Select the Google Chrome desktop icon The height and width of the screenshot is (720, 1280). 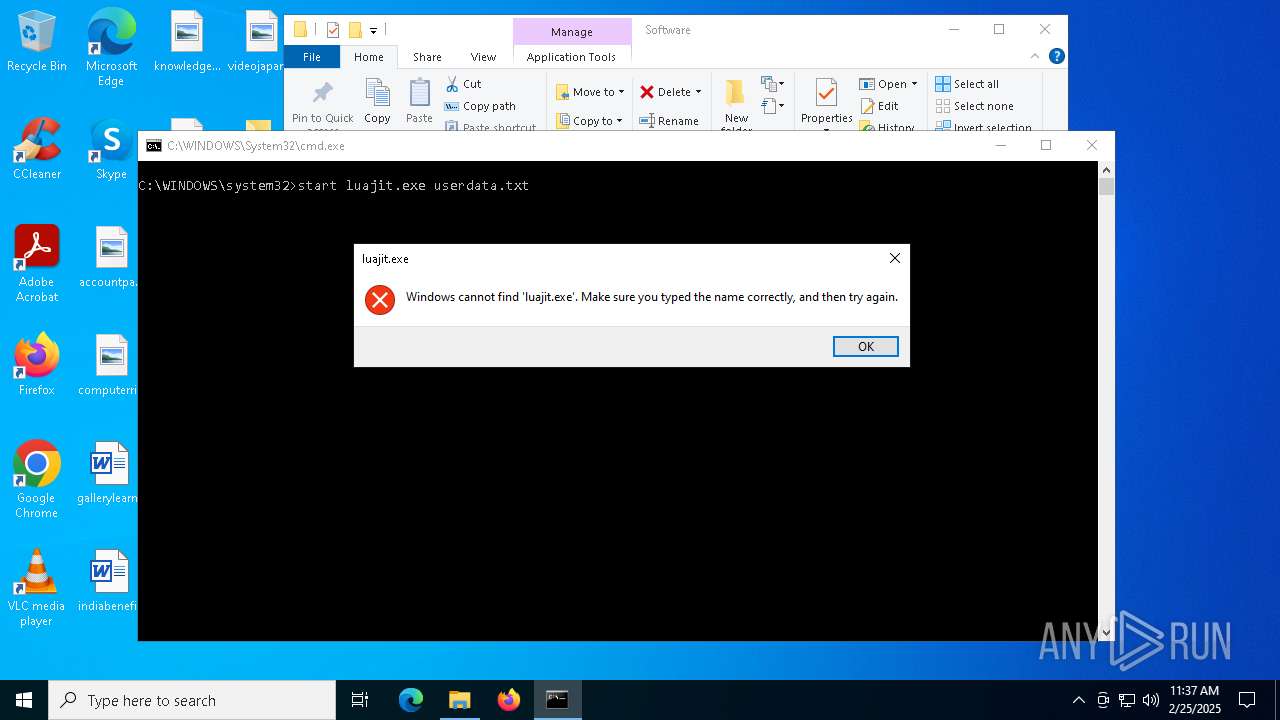pos(37,479)
